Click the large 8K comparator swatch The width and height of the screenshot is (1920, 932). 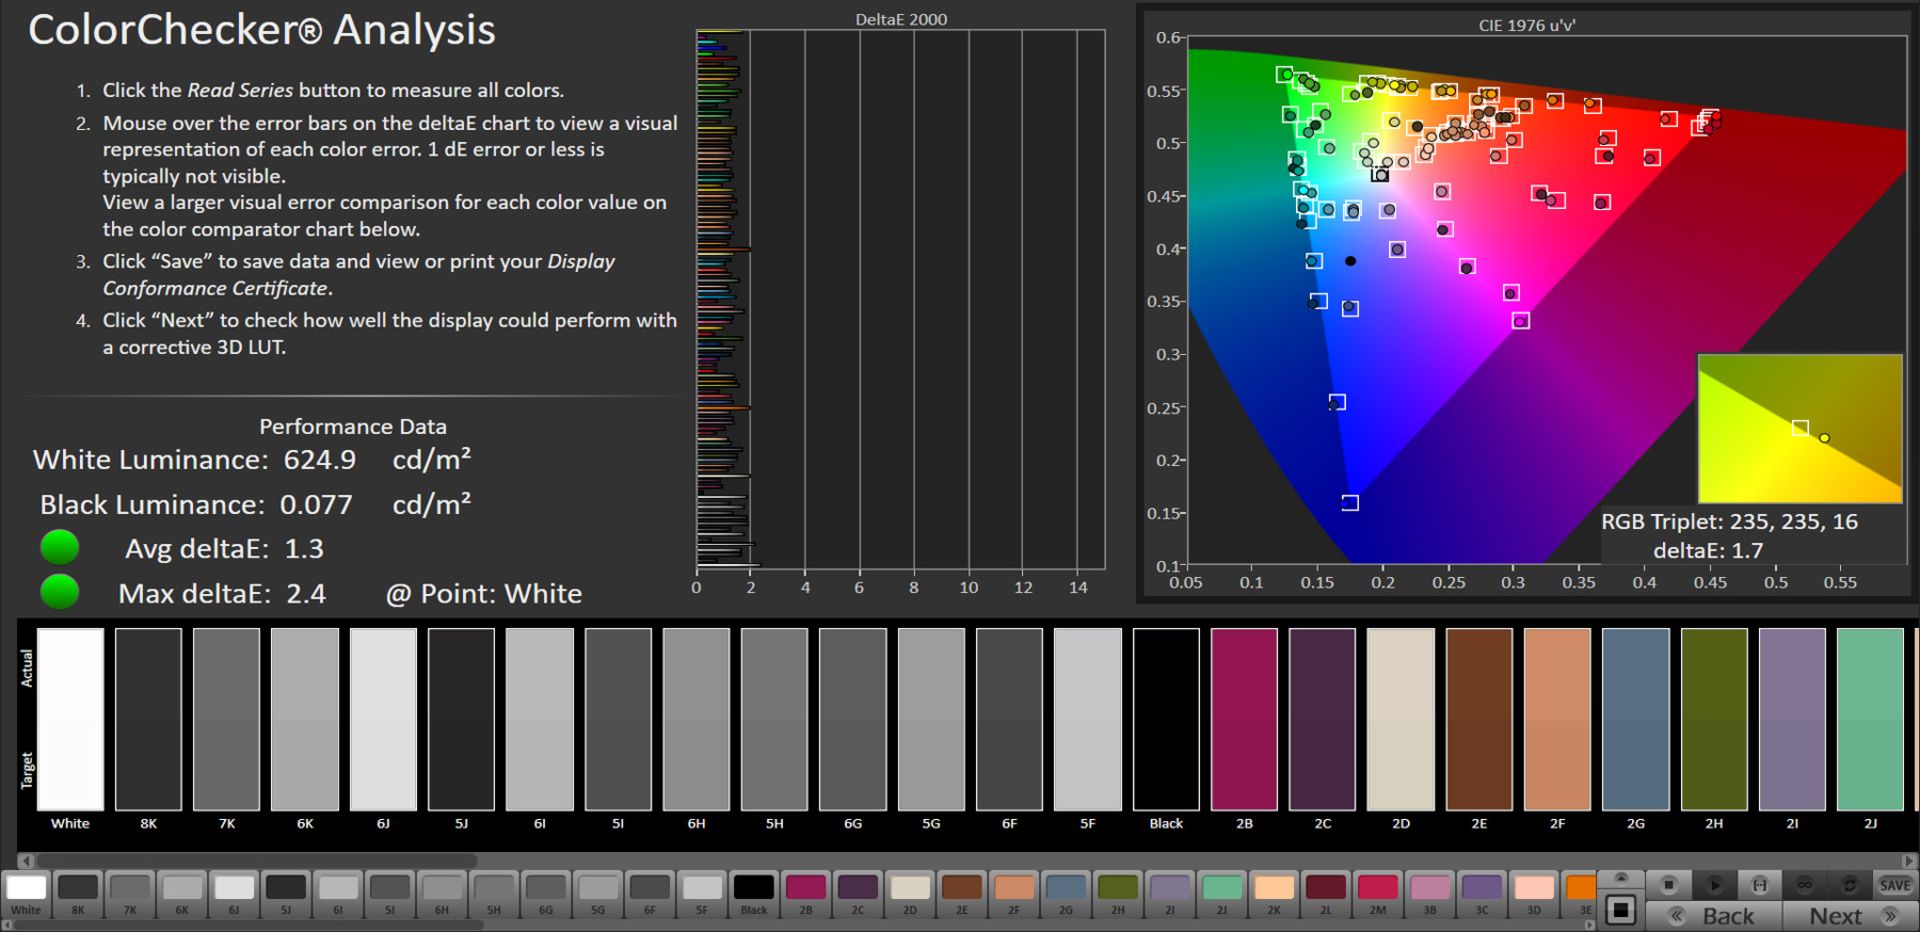148,719
